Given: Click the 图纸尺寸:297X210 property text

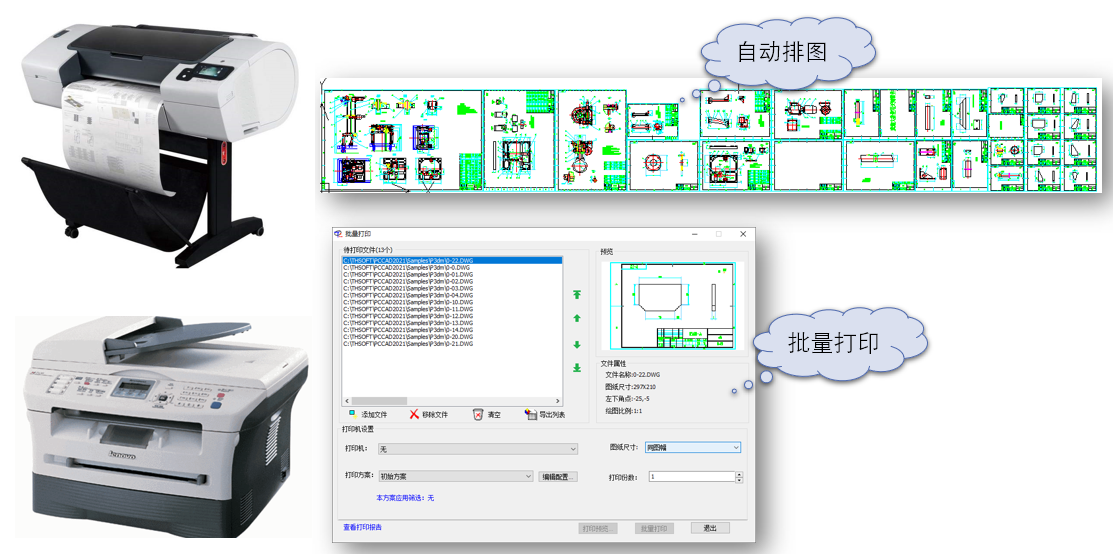Looking at the screenshot, I should [x=630, y=387].
